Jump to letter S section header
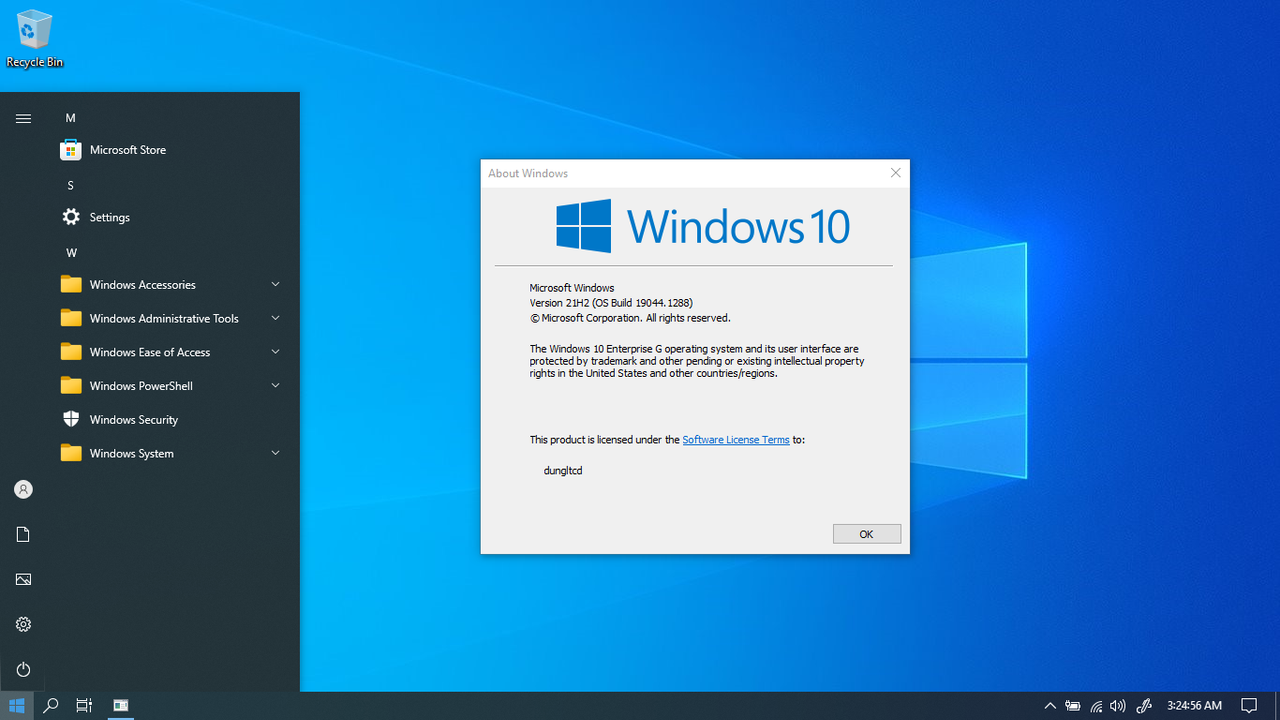Image resolution: width=1280 pixels, height=720 pixels. (70, 185)
